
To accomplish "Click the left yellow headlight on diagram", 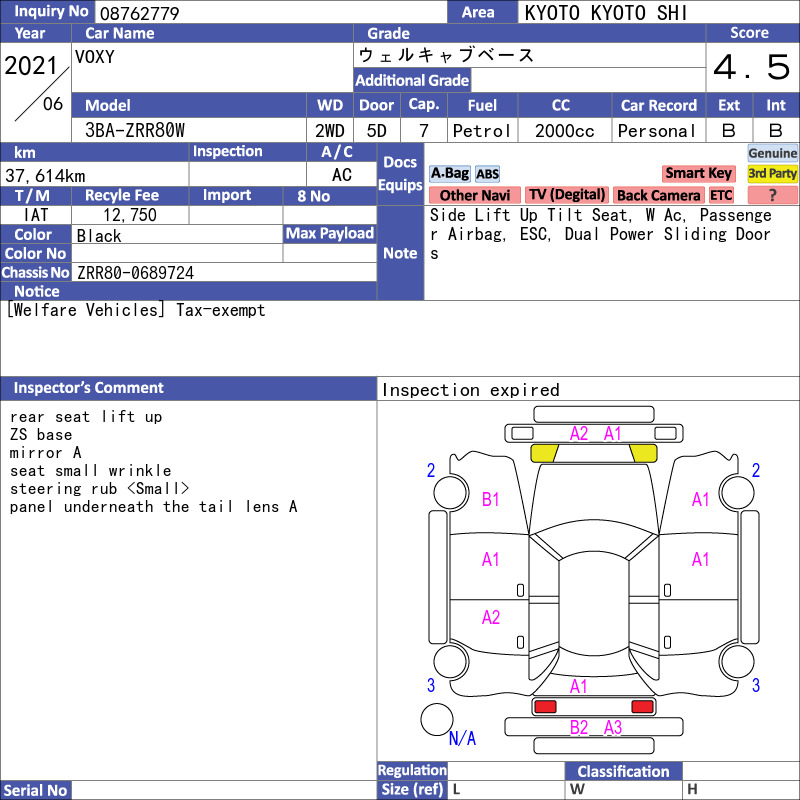I will coord(544,453).
